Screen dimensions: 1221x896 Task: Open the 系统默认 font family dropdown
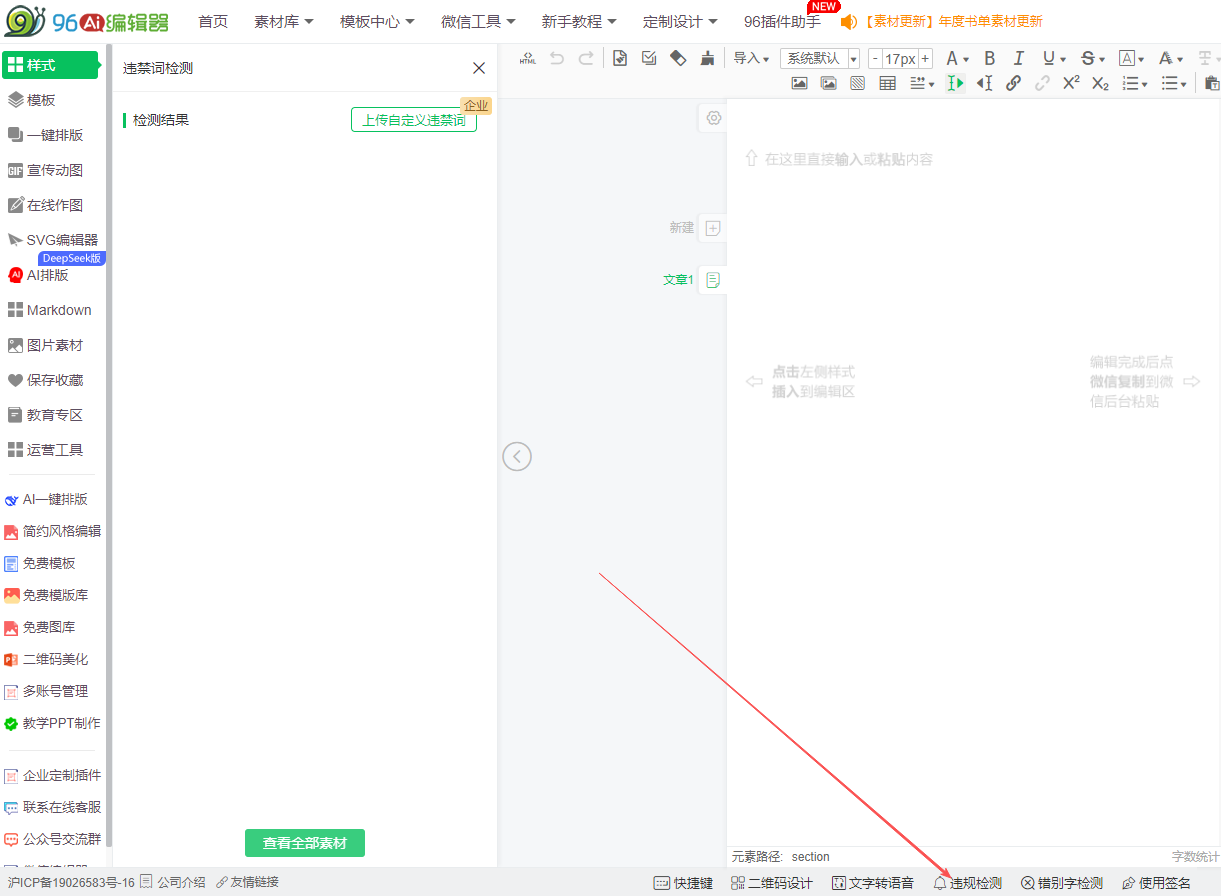click(819, 59)
